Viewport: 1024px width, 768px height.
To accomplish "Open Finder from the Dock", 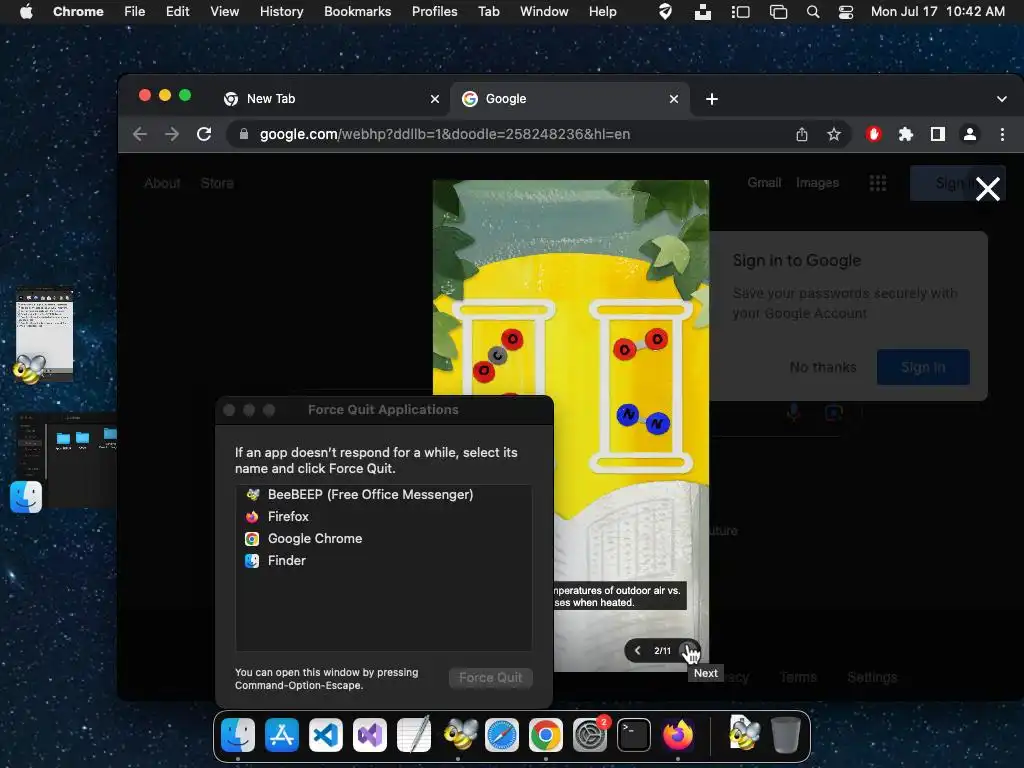I will [238, 735].
